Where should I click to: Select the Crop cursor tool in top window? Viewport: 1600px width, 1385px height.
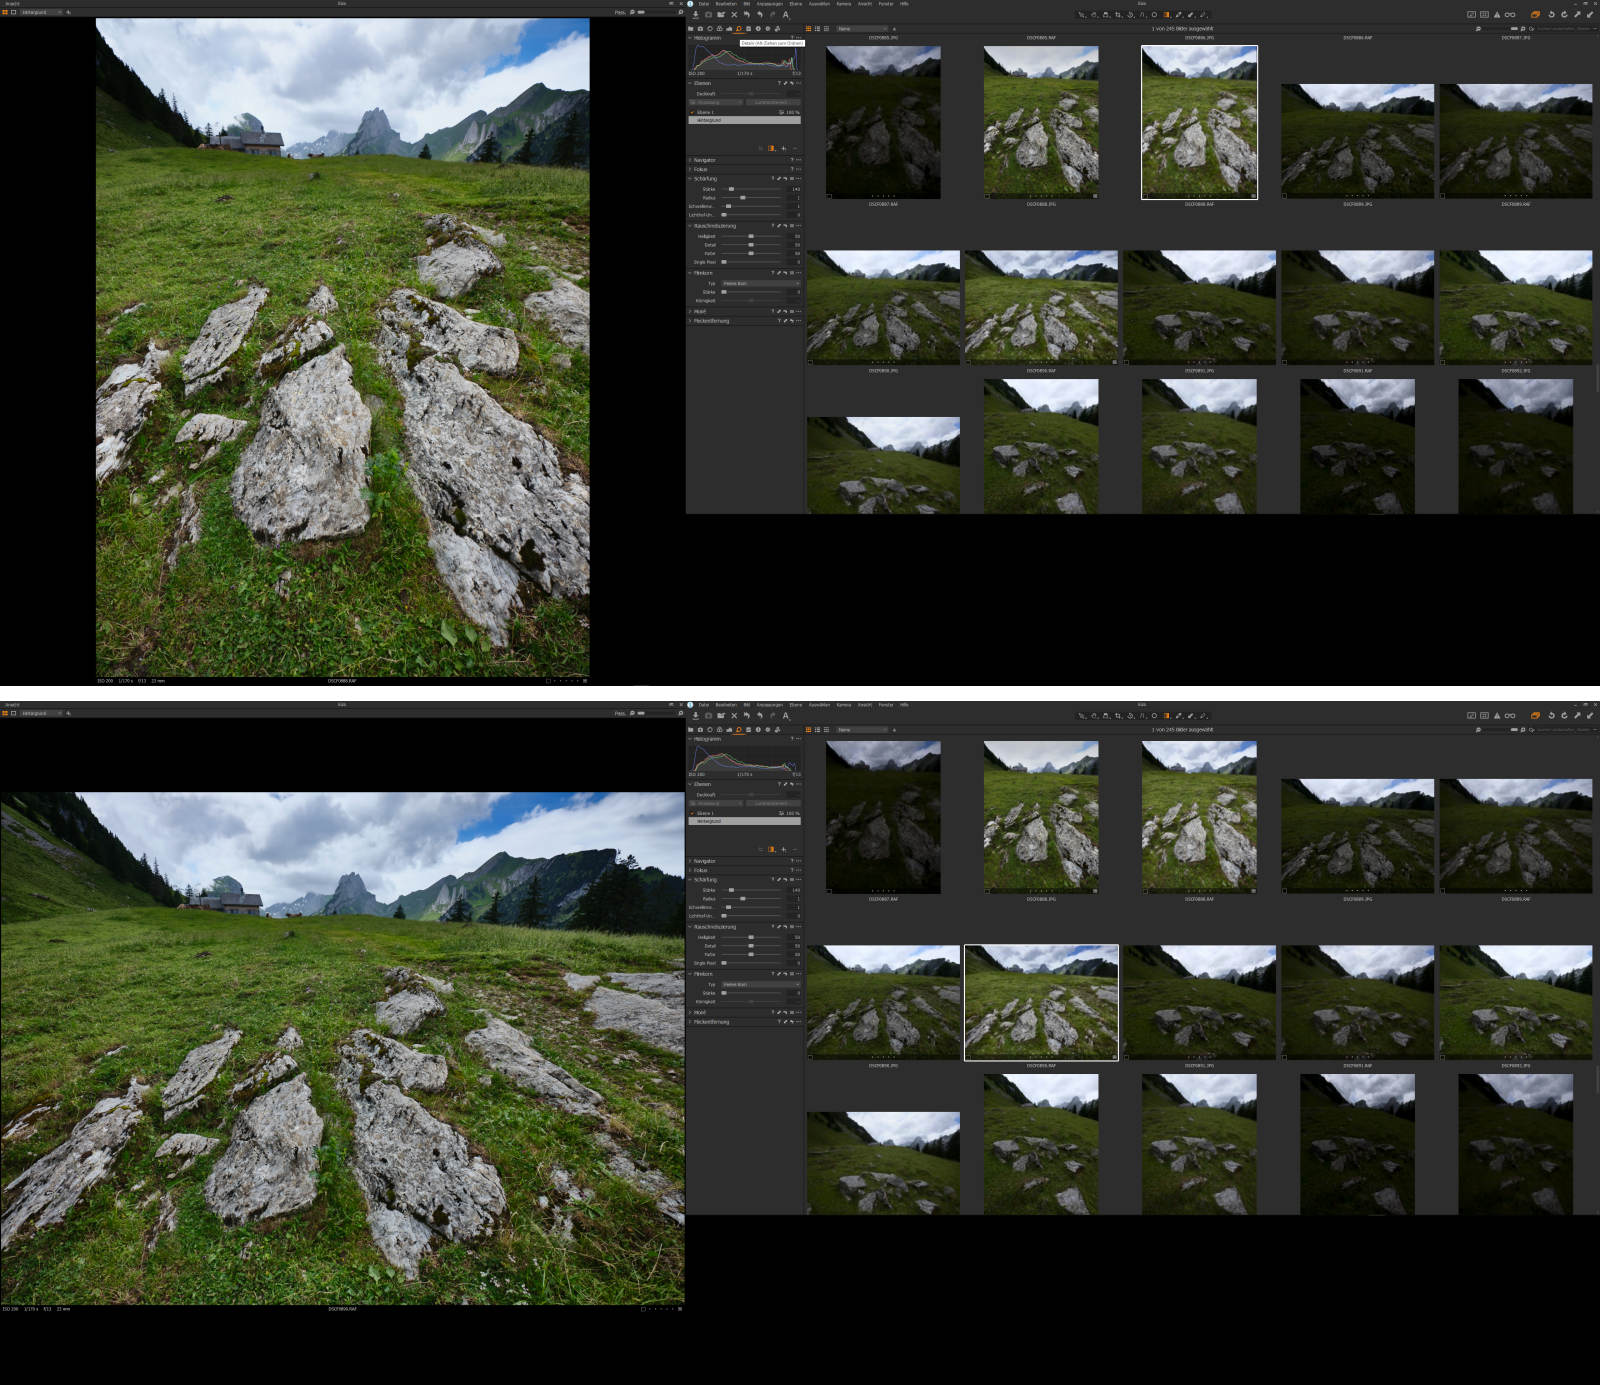pos(1118,15)
